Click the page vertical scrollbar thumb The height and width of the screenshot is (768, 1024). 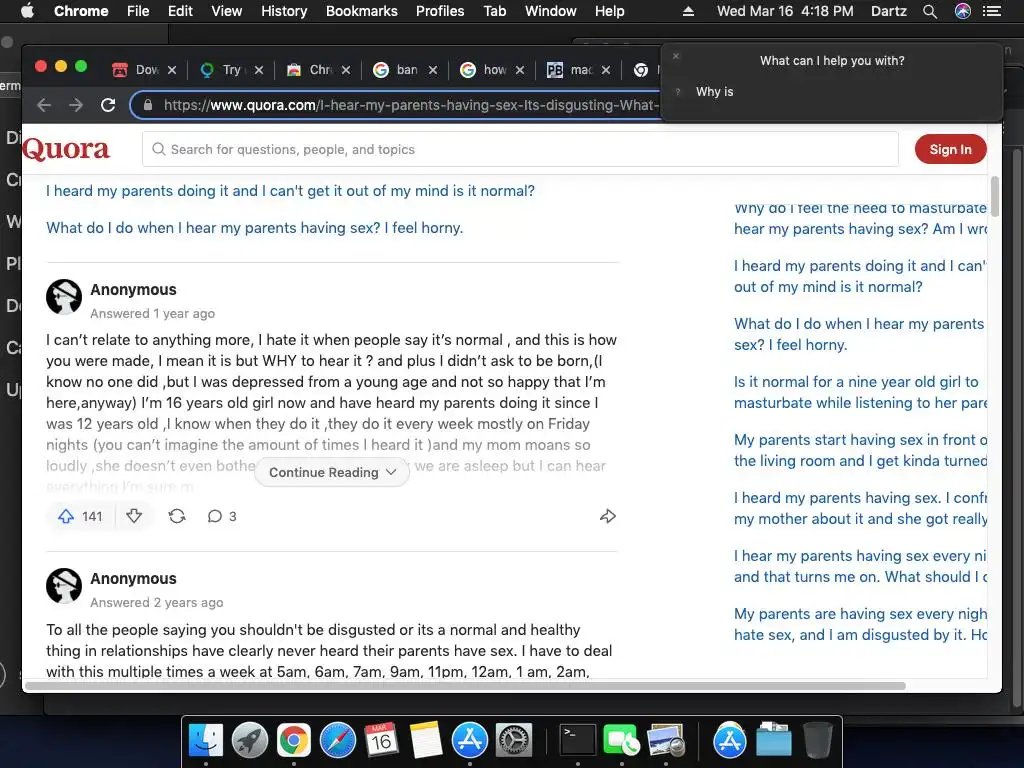[995, 197]
